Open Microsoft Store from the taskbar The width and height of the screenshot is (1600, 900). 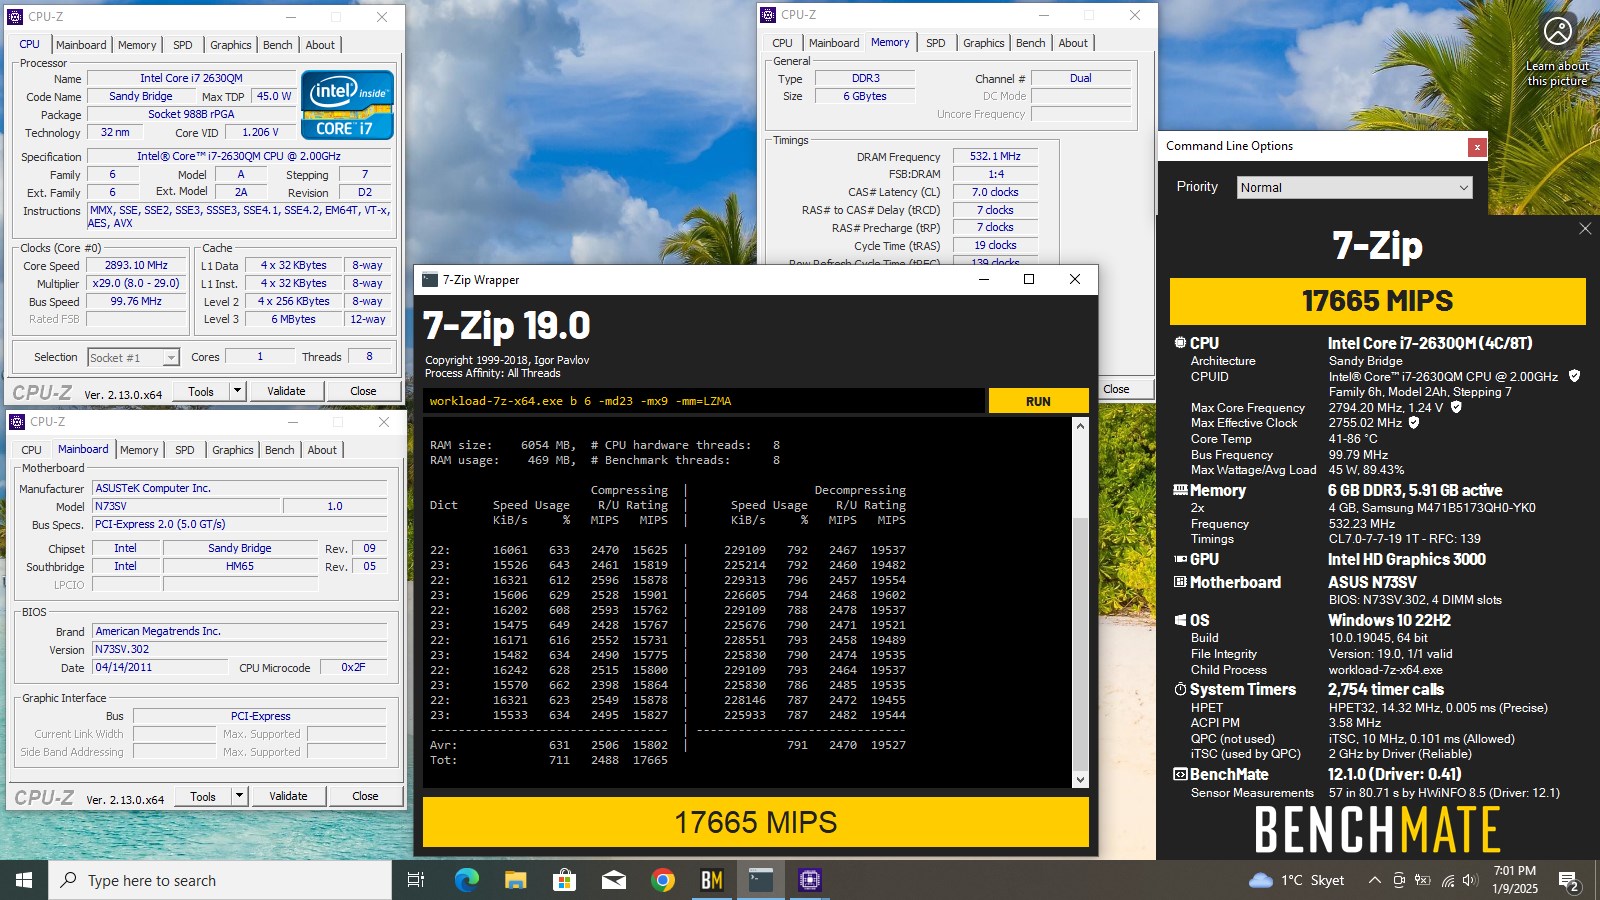564,880
